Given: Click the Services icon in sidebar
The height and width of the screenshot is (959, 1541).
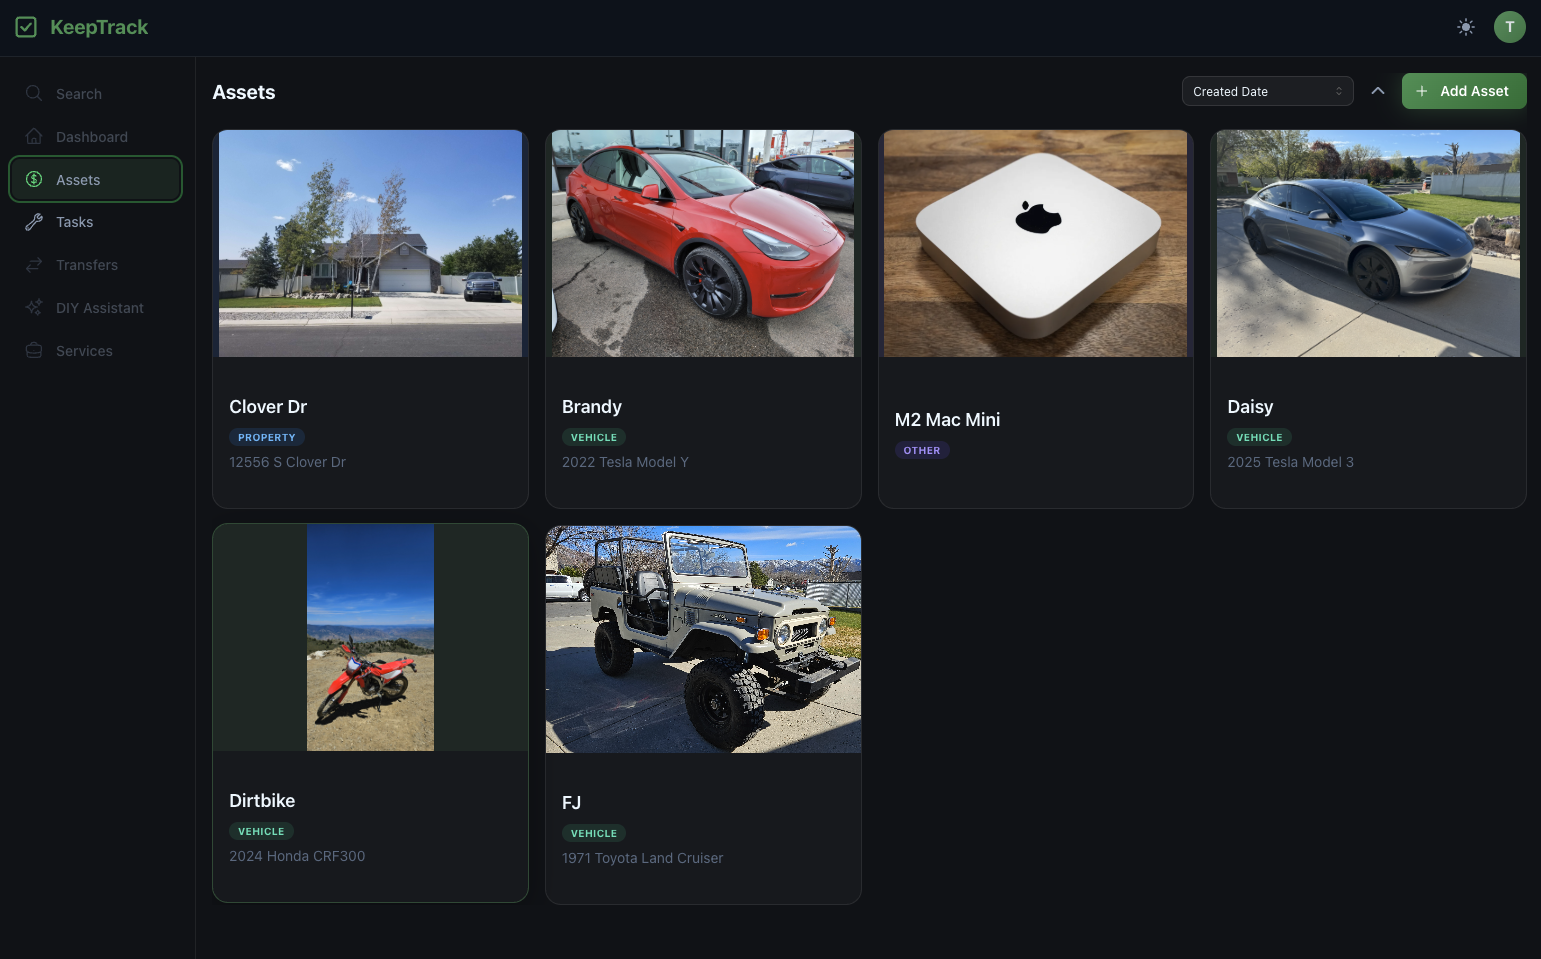Looking at the screenshot, I should point(34,351).
